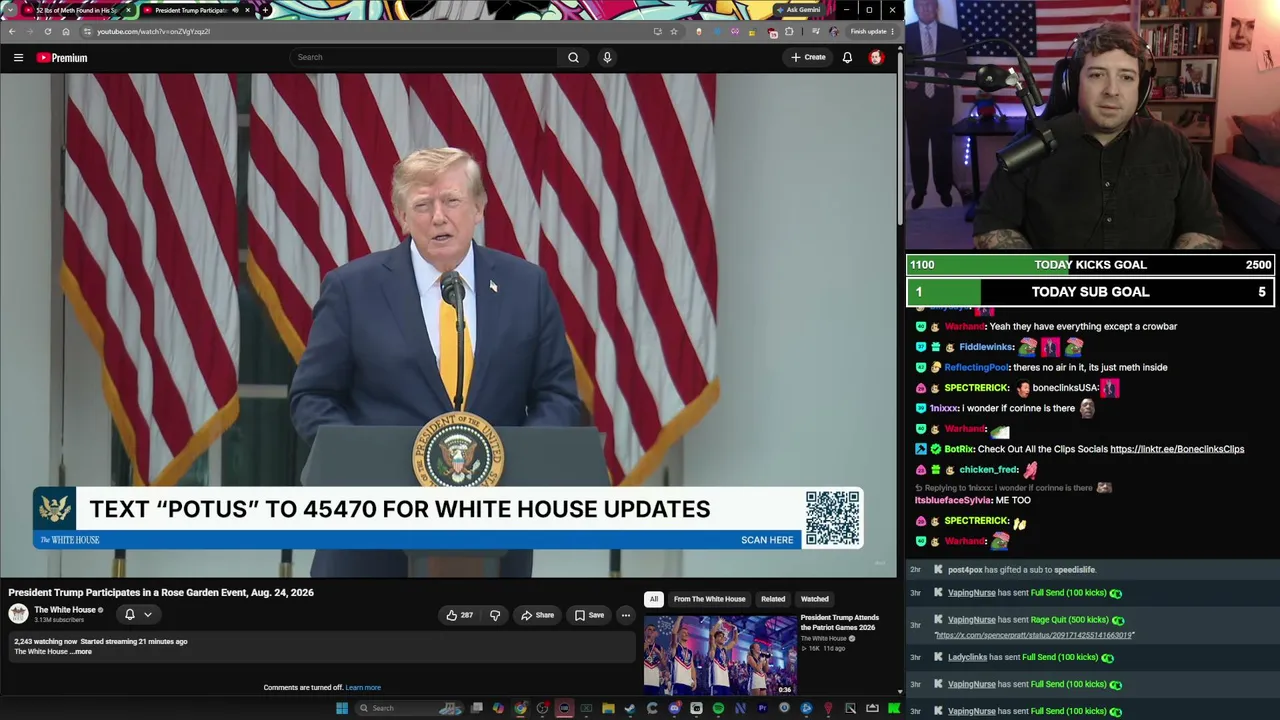Open Premiere Pro from the taskbar
The width and height of the screenshot is (1280, 720).
tap(762, 709)
